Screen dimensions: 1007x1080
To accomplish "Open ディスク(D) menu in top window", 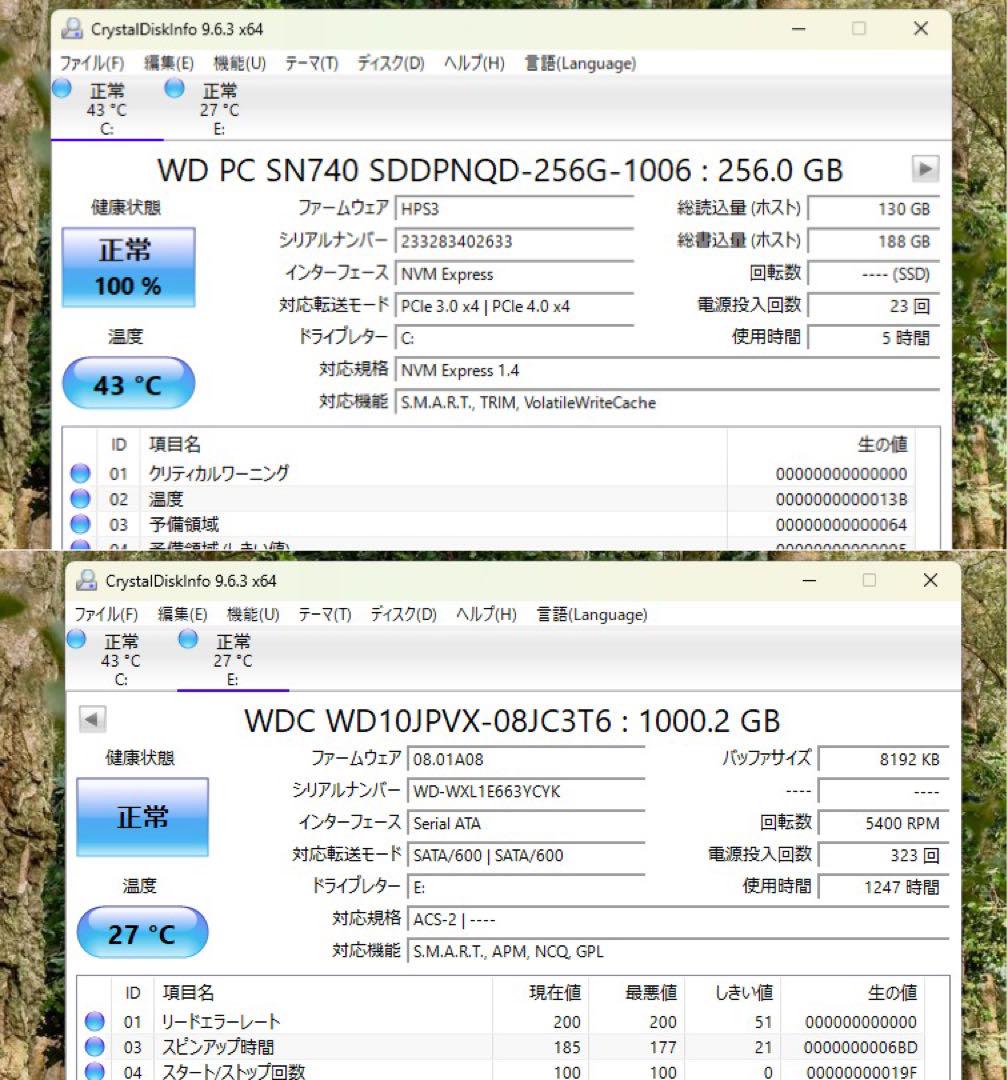I will pos(390,63).
